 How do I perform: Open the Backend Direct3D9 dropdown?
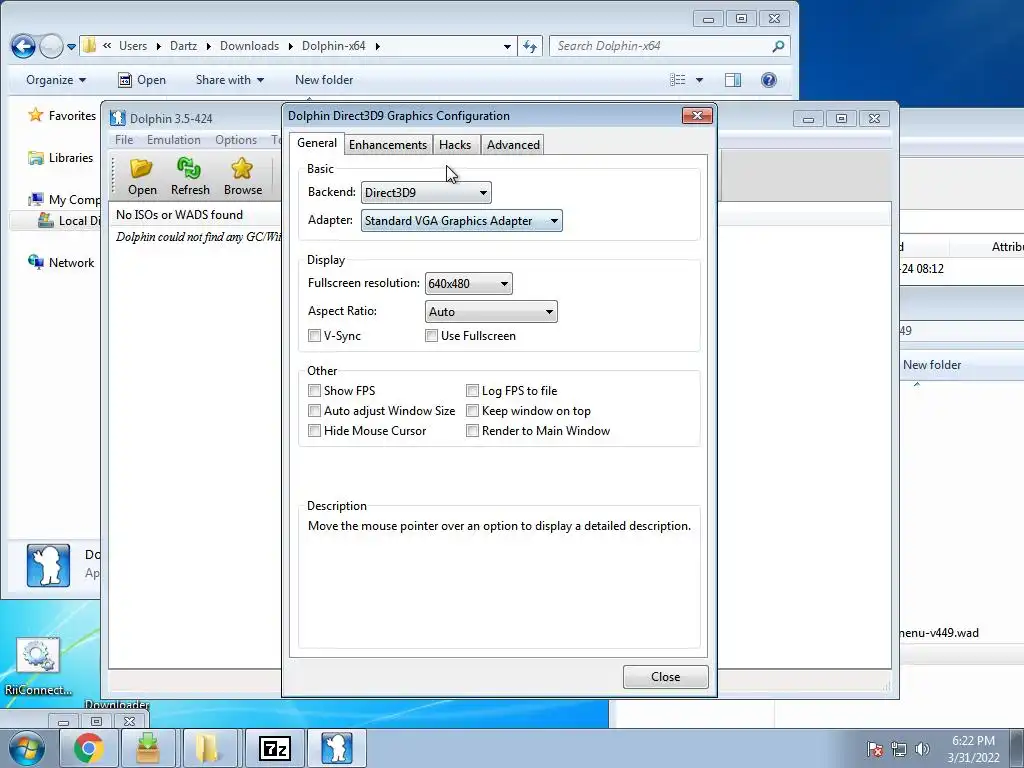click(x=426, y=193)
